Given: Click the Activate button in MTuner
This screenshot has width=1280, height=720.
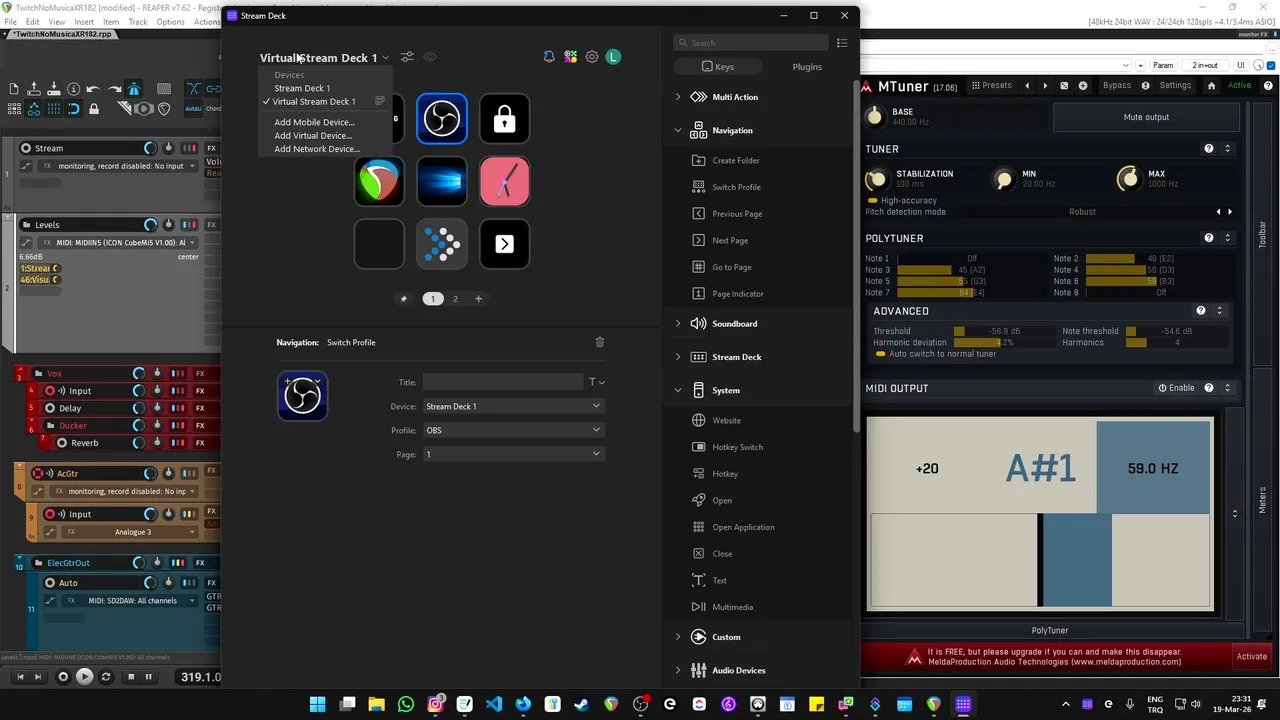Looking at the screenshot, I should point(1252,657).
